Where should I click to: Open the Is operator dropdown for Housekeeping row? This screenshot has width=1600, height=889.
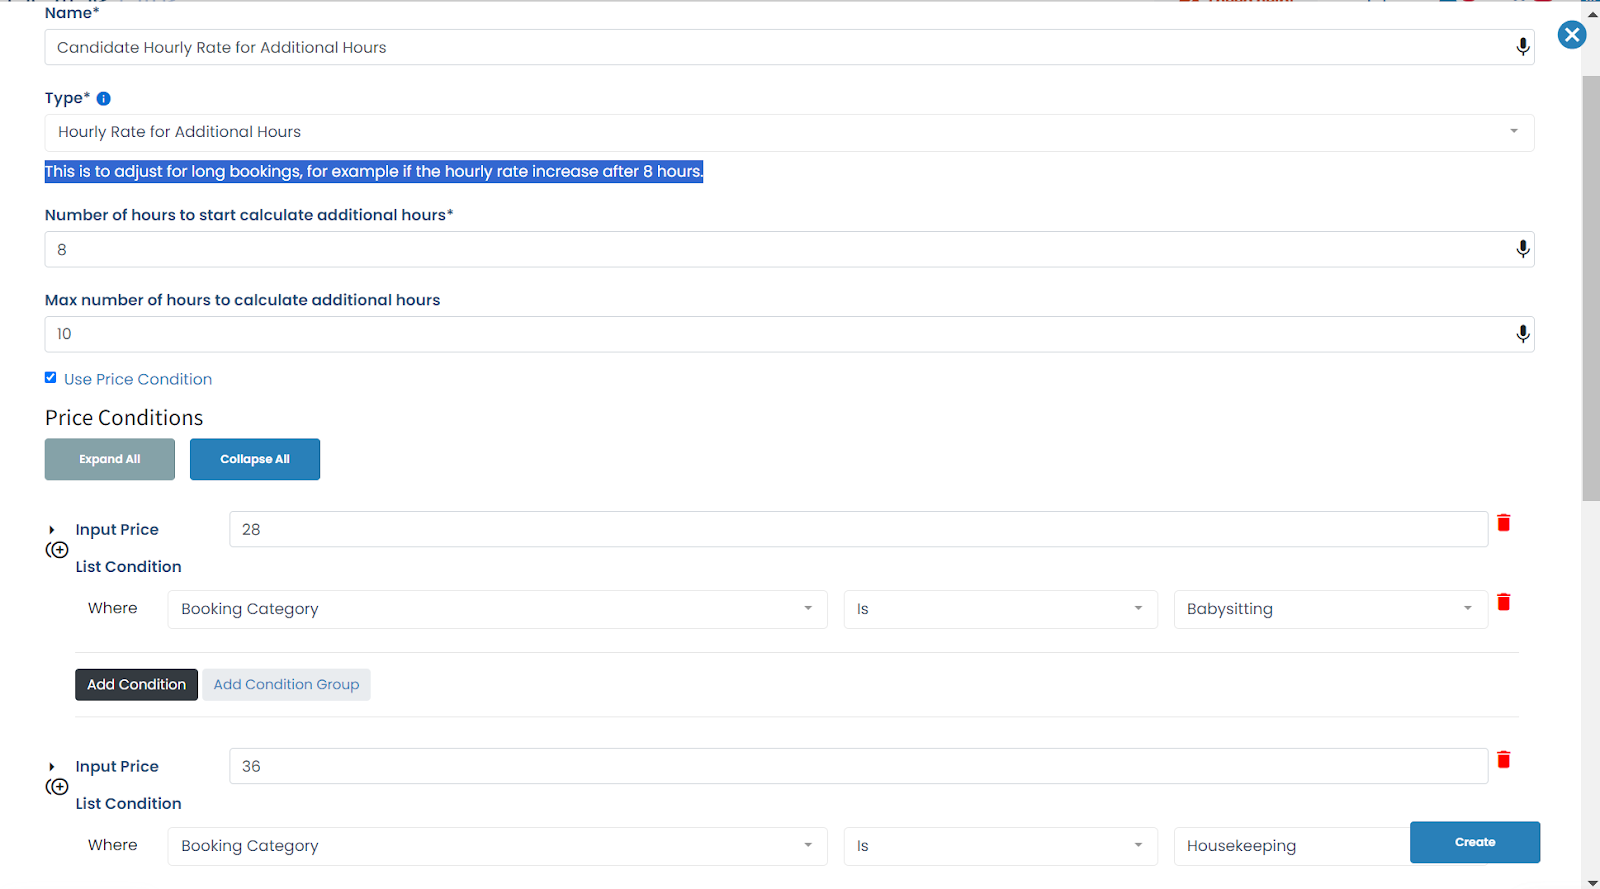click(x=1000, y=846)
